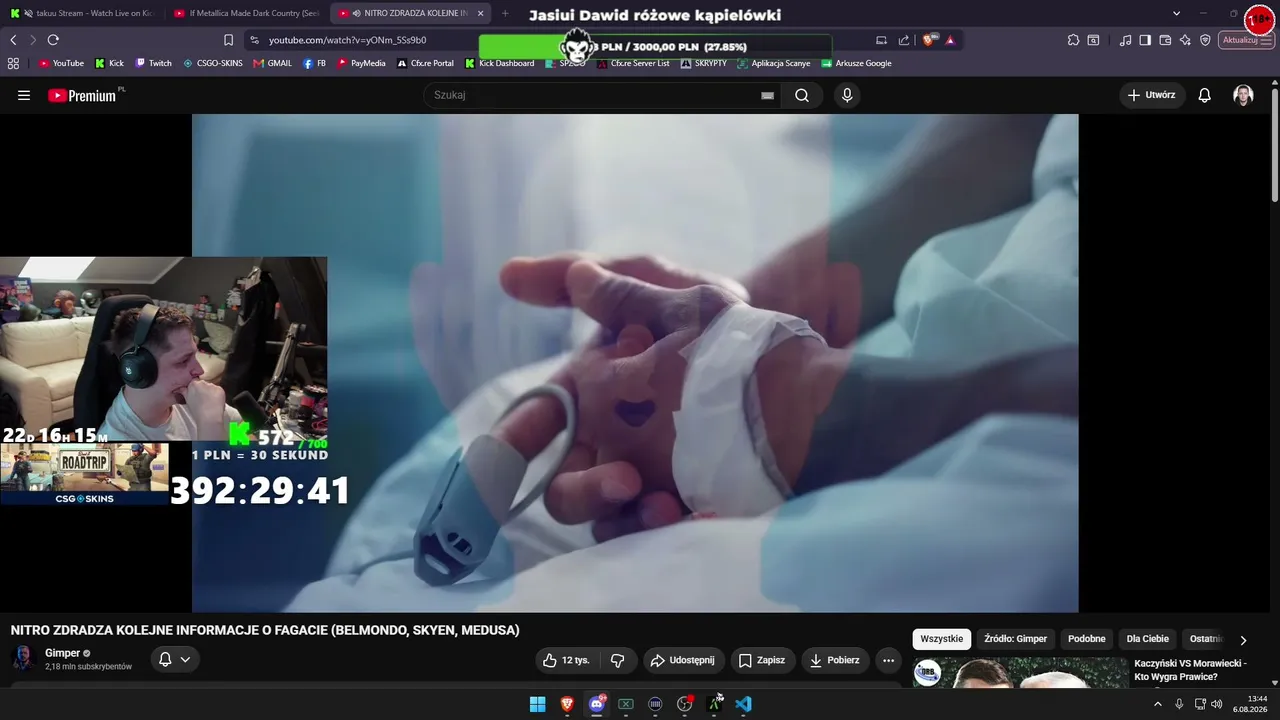
Task: Open the browser apps grid icon
Action: point(13,63)
